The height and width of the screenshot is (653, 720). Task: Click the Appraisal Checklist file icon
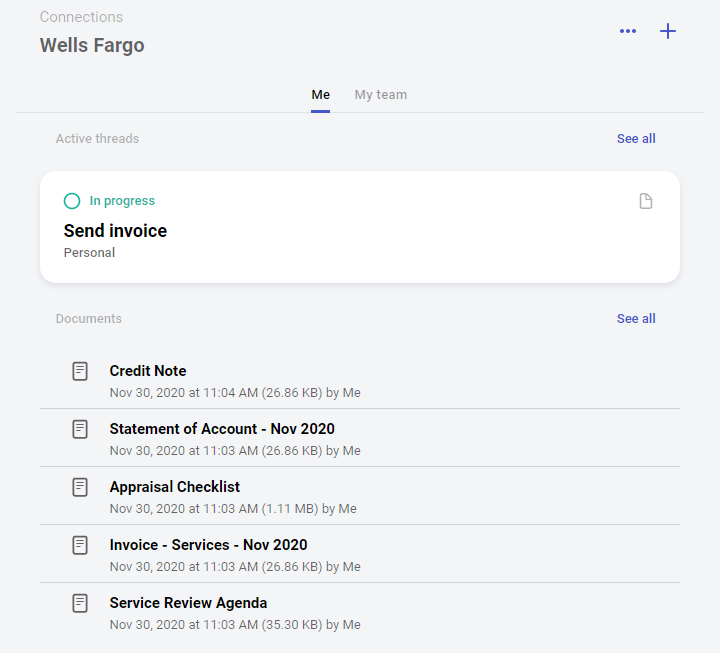[x=80, y=487]
